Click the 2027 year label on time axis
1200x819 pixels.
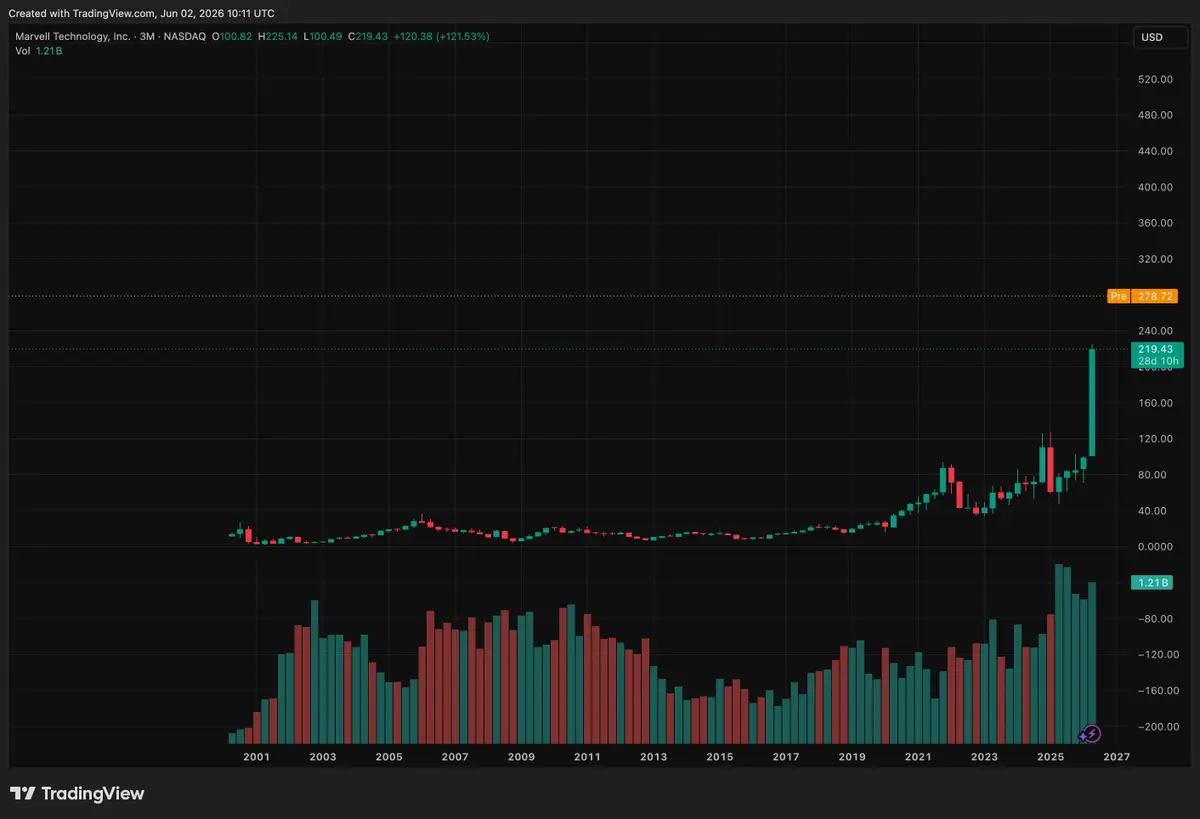[1116, 758]
